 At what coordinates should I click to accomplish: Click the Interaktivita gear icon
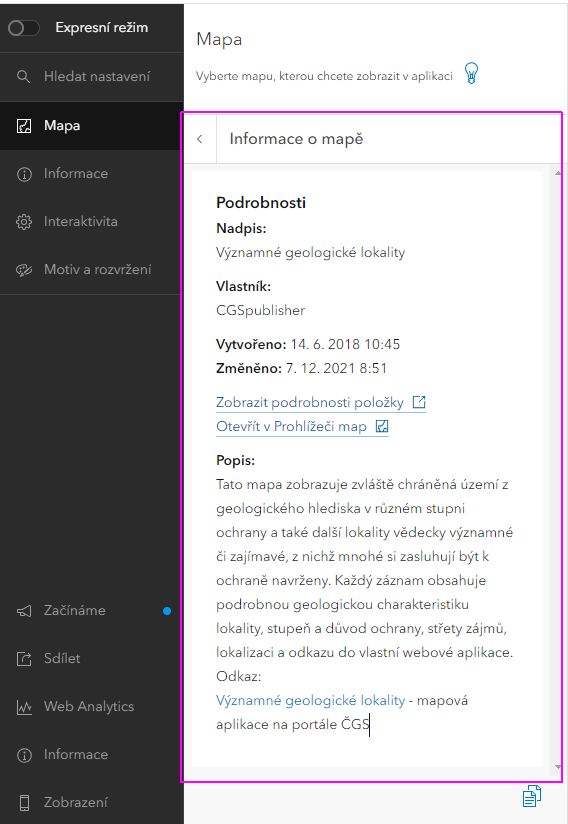pyautogui.click(x=24, y=222)
